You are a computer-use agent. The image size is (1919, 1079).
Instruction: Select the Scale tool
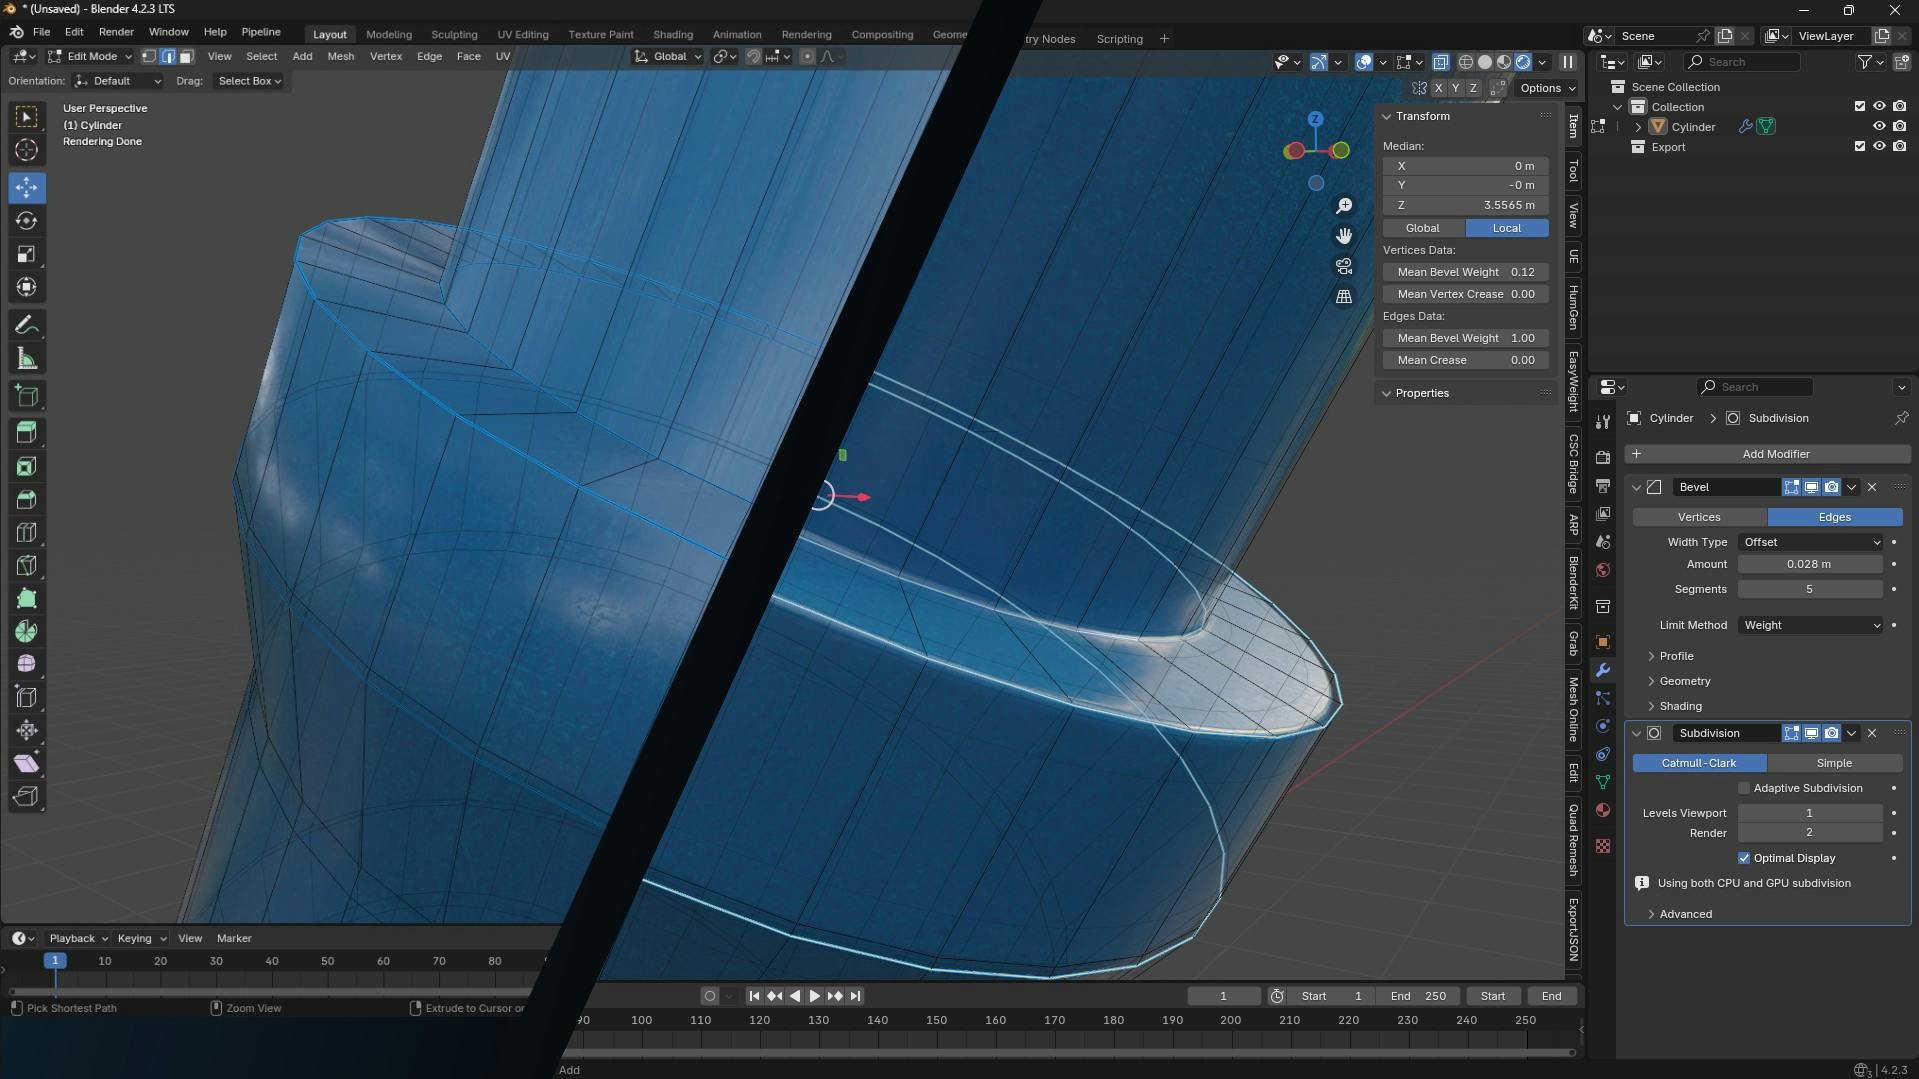[27, 254]
